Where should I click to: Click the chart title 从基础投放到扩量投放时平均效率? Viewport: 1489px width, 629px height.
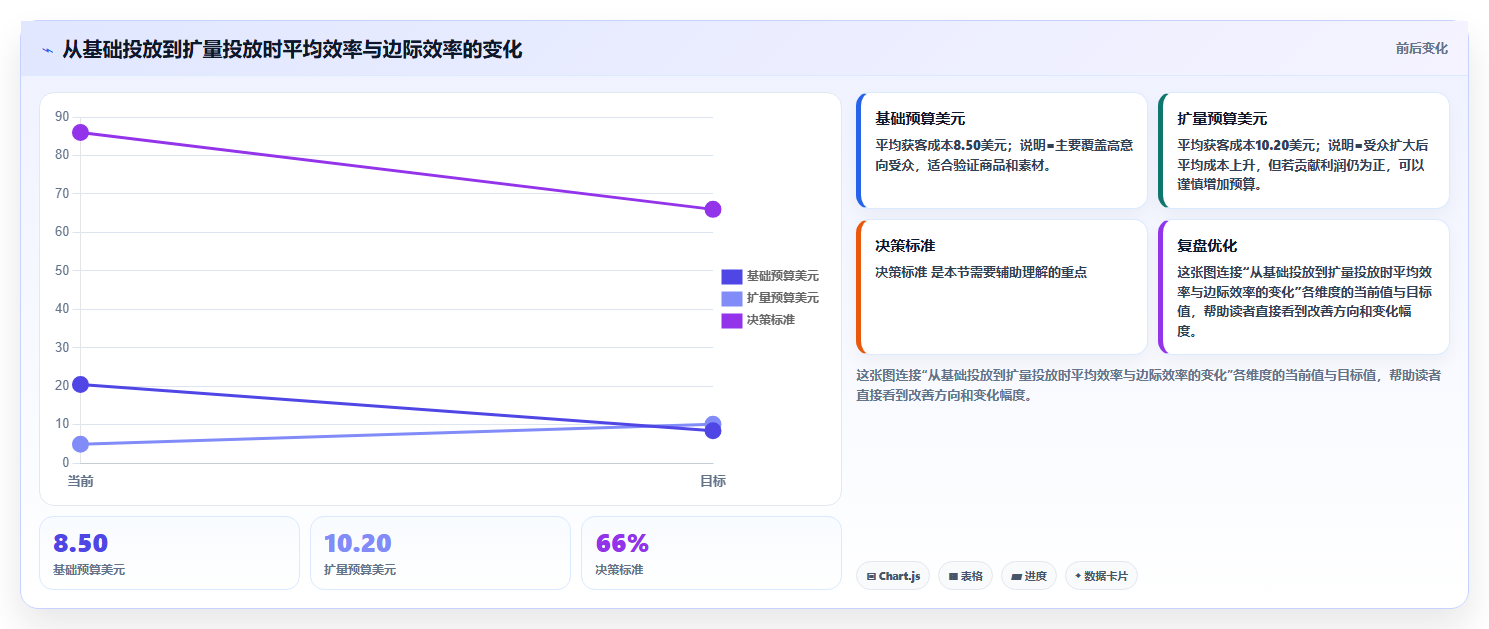pos(292,49)
